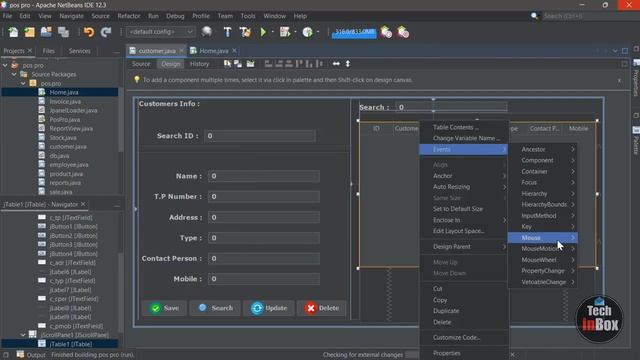
Task: Dismiss the palette hint message
Action: pyautogui.click(x=619, y=80)
